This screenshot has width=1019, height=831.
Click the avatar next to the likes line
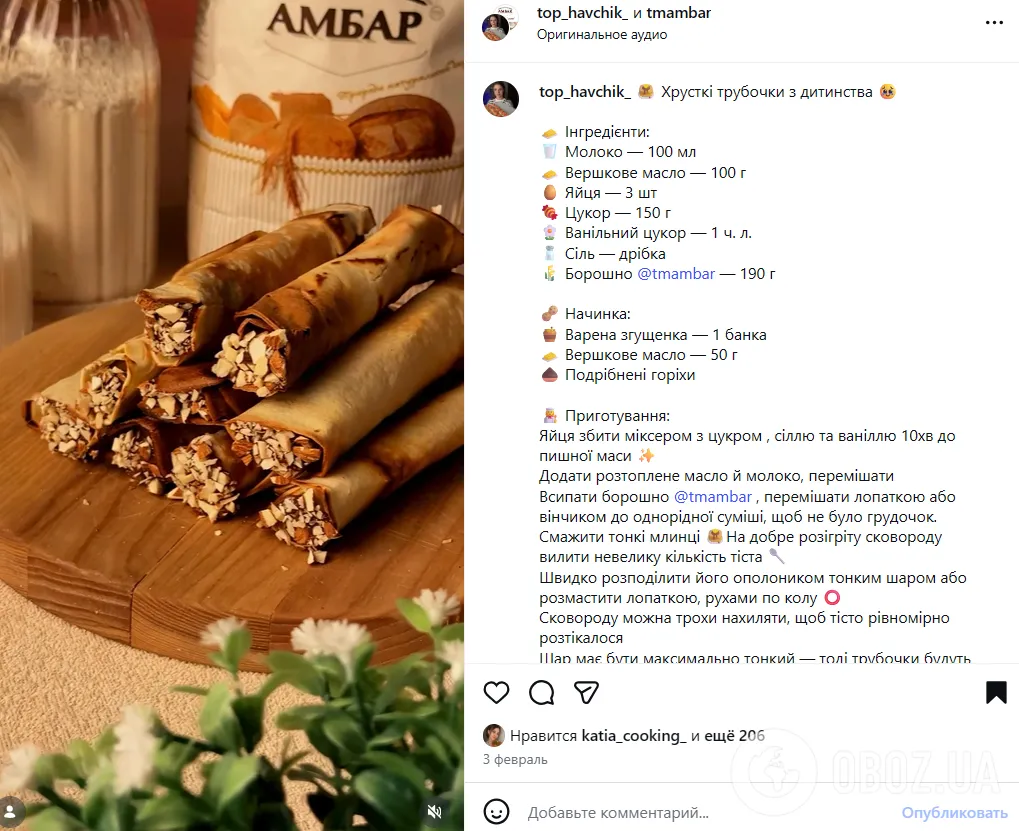[493, 735]
